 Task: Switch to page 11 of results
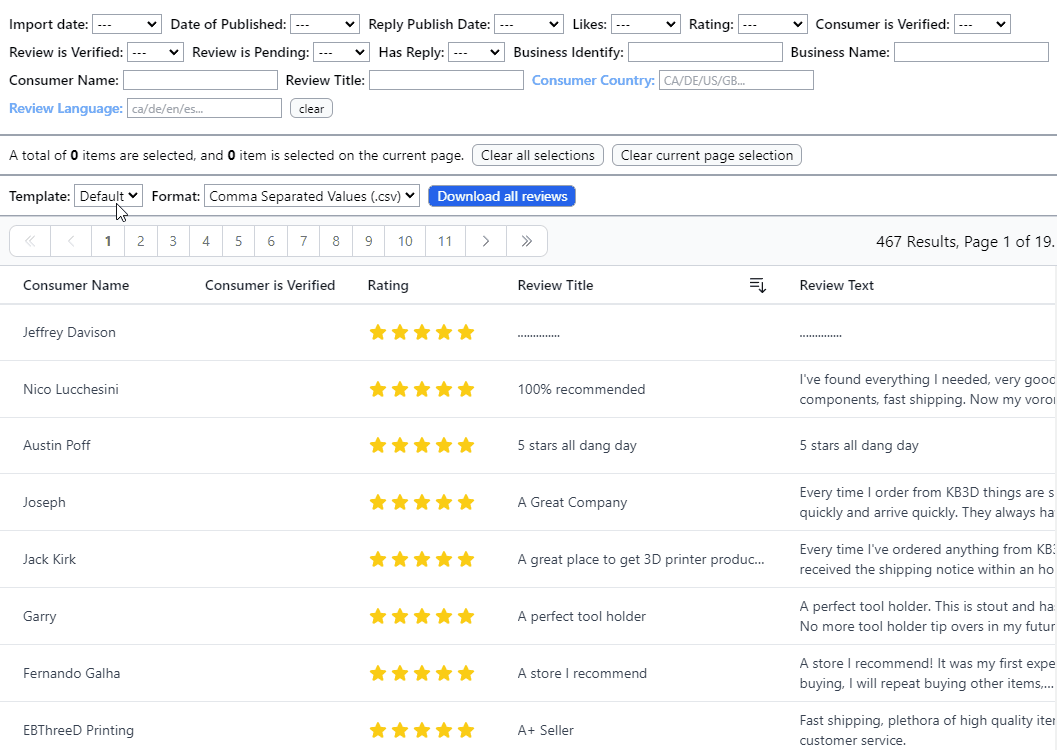coord(445,241)
